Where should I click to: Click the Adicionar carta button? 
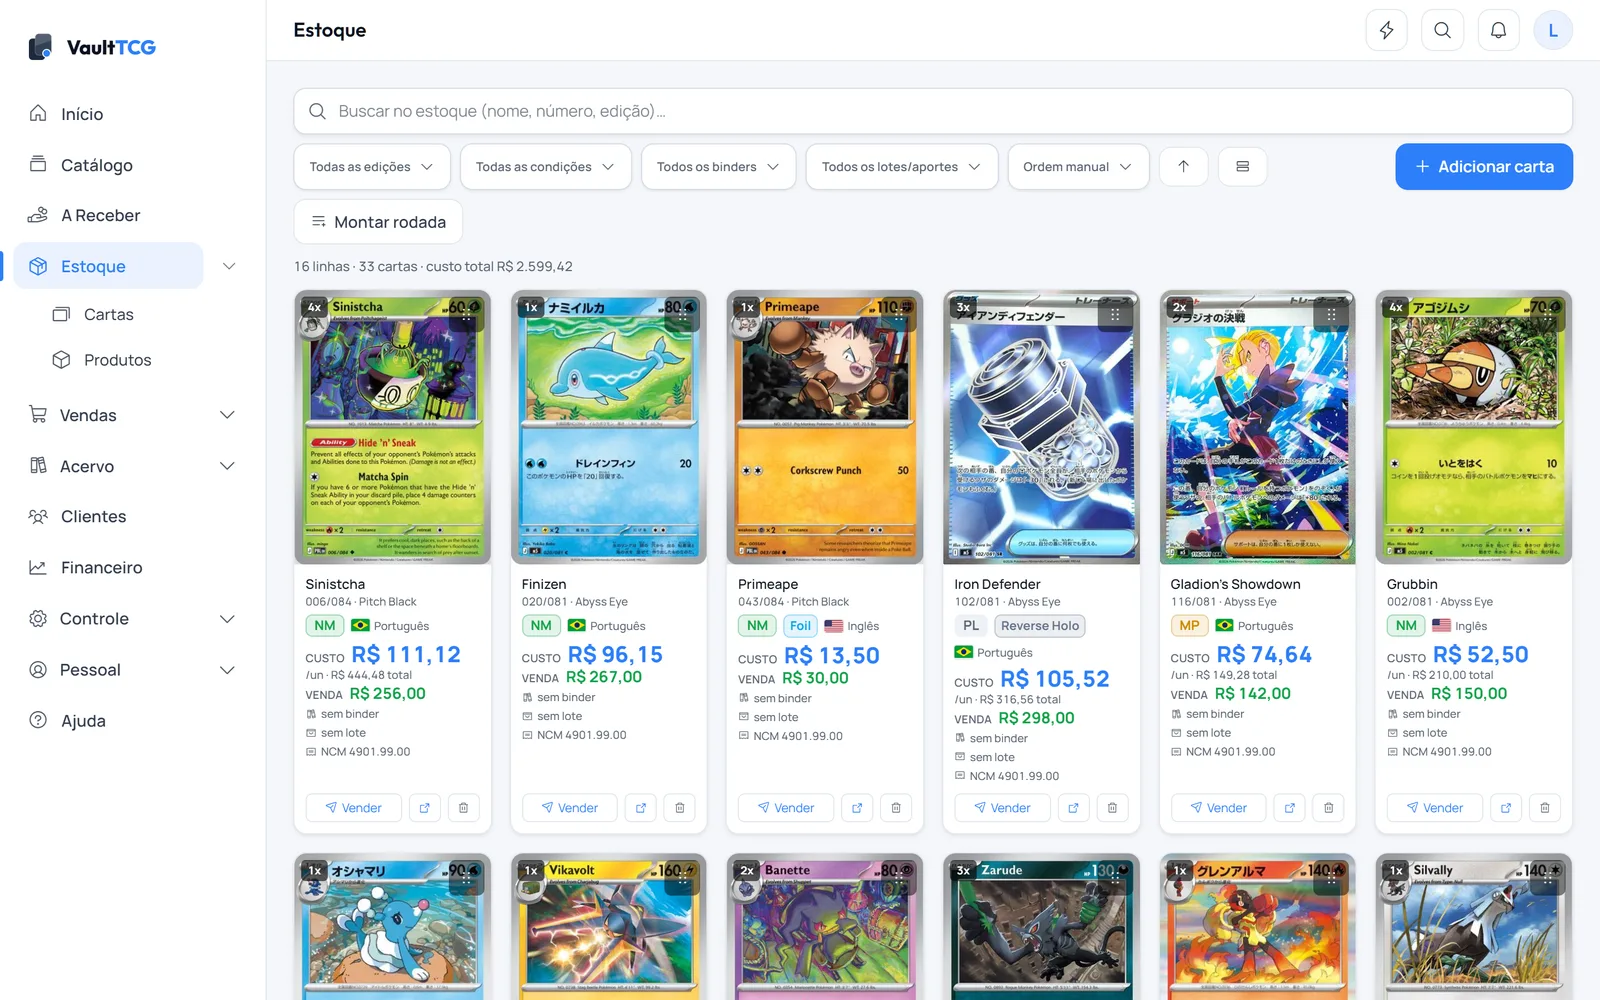1484,167
